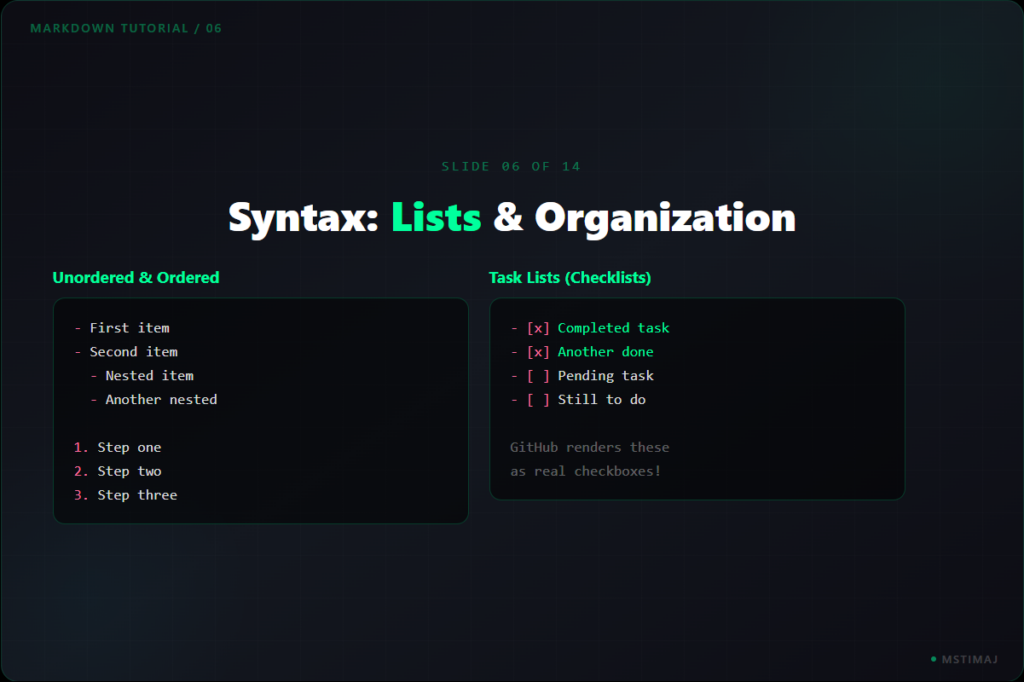Select the 'as real checkboxes!' note text
Viewport: 1024px width, 682px height.
586,471
